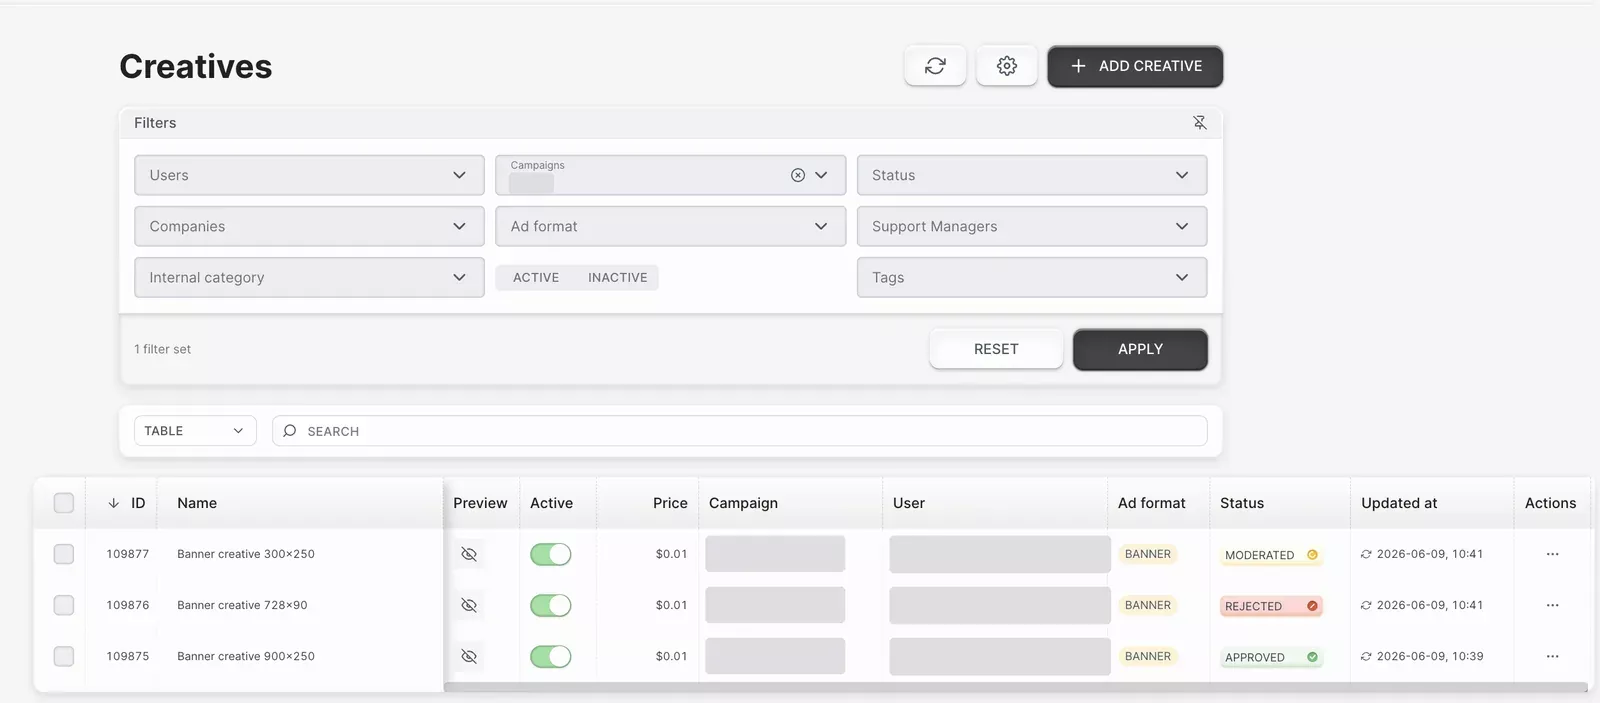Sort by the Price column header
This screenshot has width=1600, height=703.
pyautogui.click(x=670, y=503)
